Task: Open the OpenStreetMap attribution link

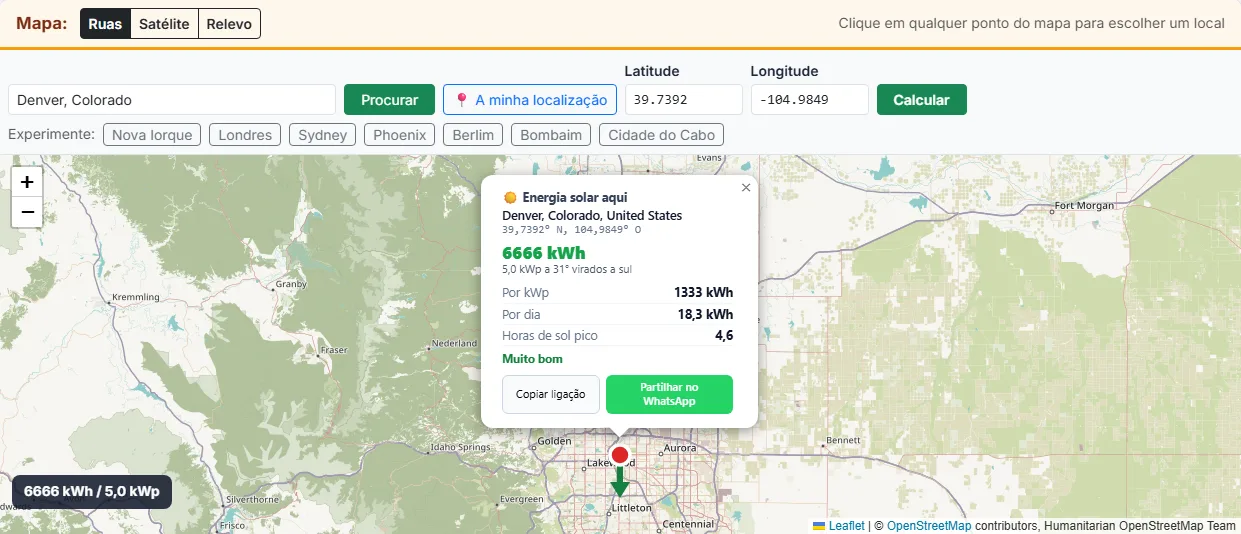Action: coord(929,525)
